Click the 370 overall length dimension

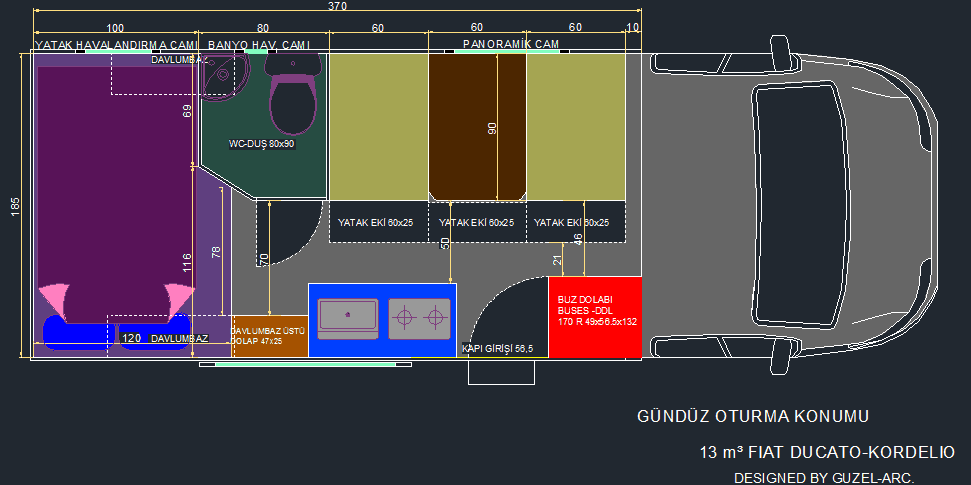338,7
